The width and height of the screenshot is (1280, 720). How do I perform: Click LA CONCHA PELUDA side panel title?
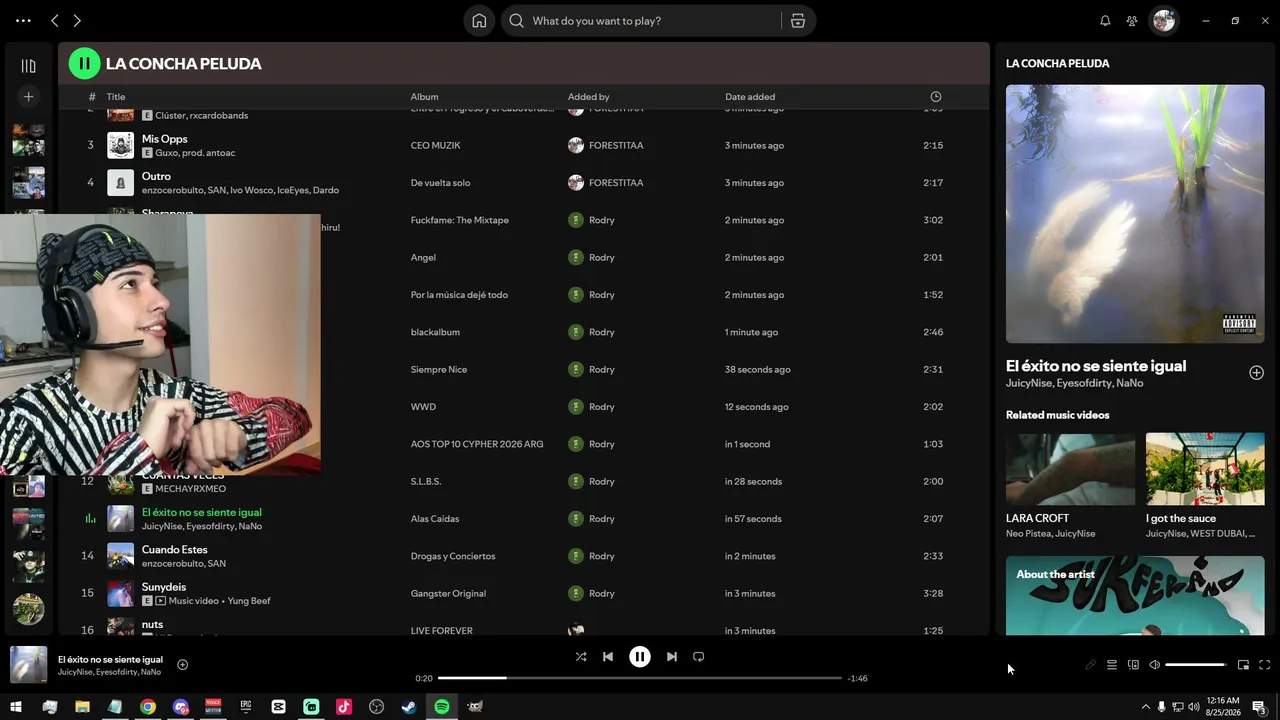(1057, 63)
